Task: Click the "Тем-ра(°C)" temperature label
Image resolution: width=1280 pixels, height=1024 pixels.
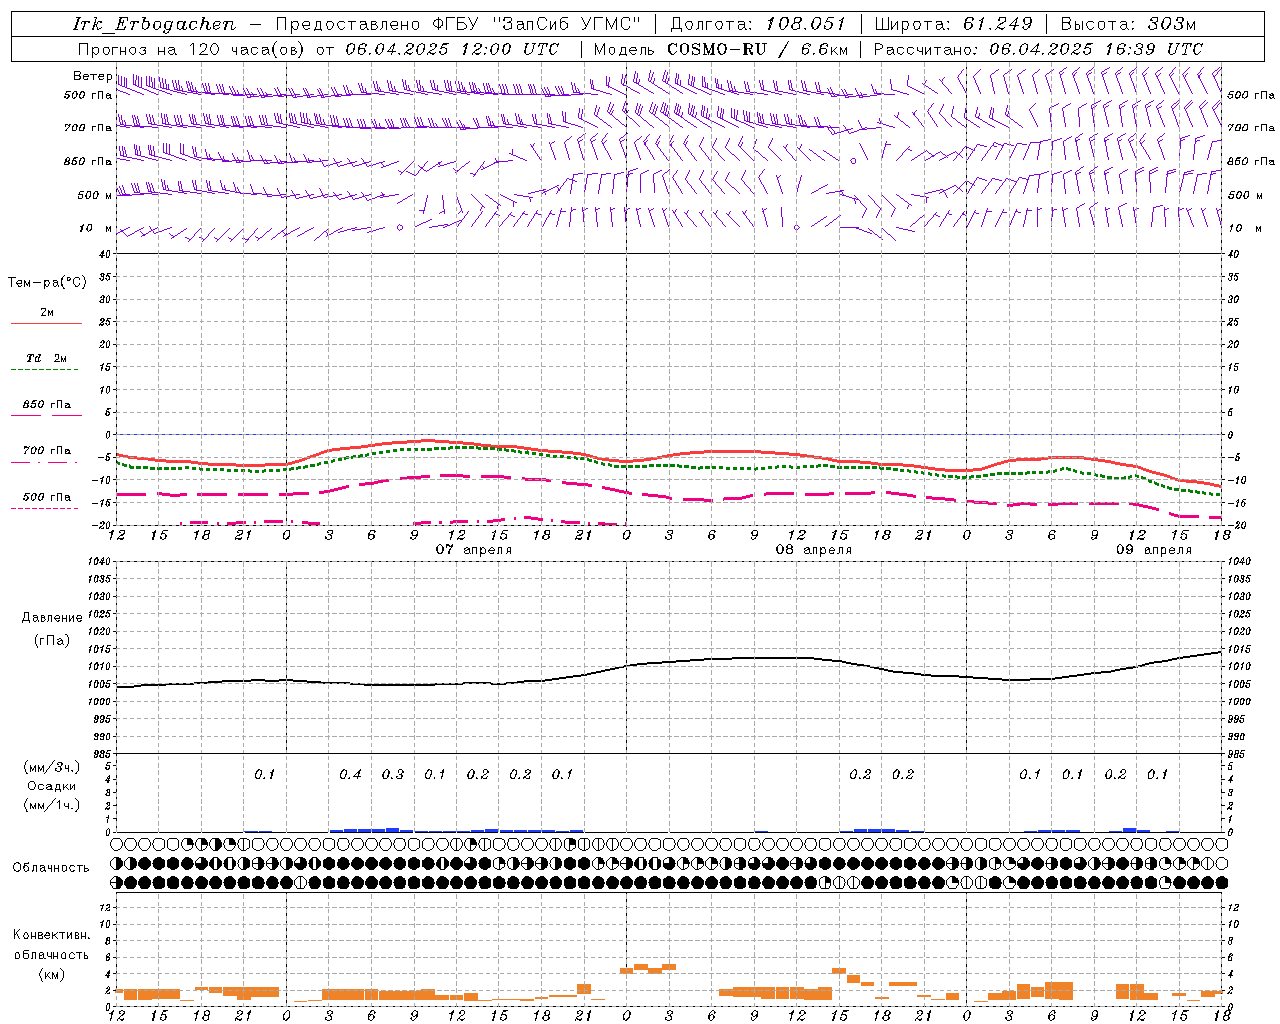Action: pyautogui.click(x=47, y=283)
